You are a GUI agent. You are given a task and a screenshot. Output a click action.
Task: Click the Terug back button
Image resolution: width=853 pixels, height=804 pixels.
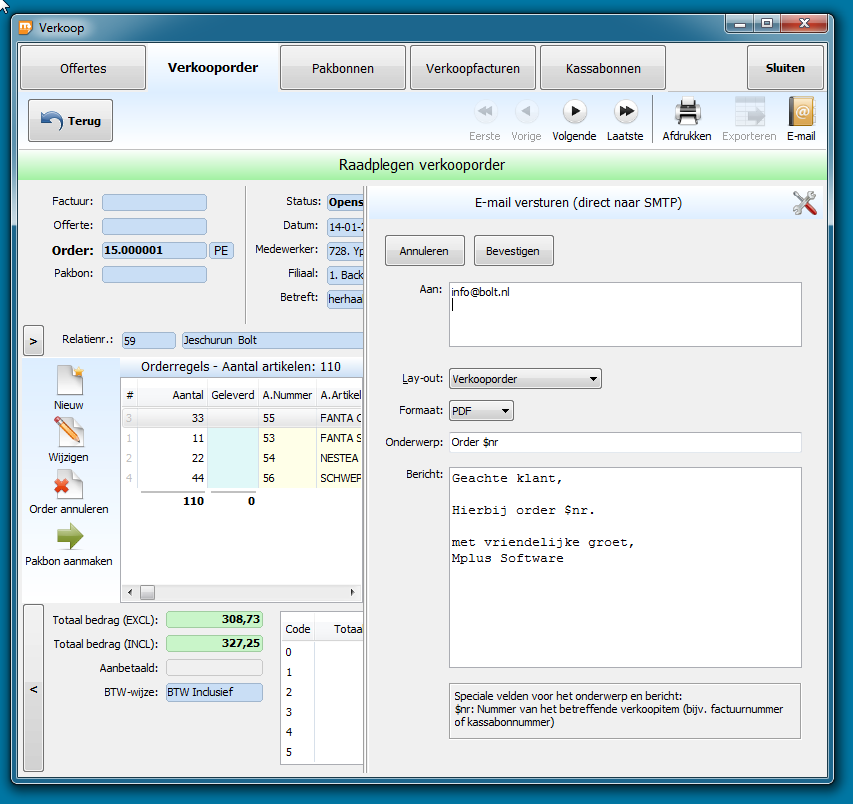click(71, 121)
